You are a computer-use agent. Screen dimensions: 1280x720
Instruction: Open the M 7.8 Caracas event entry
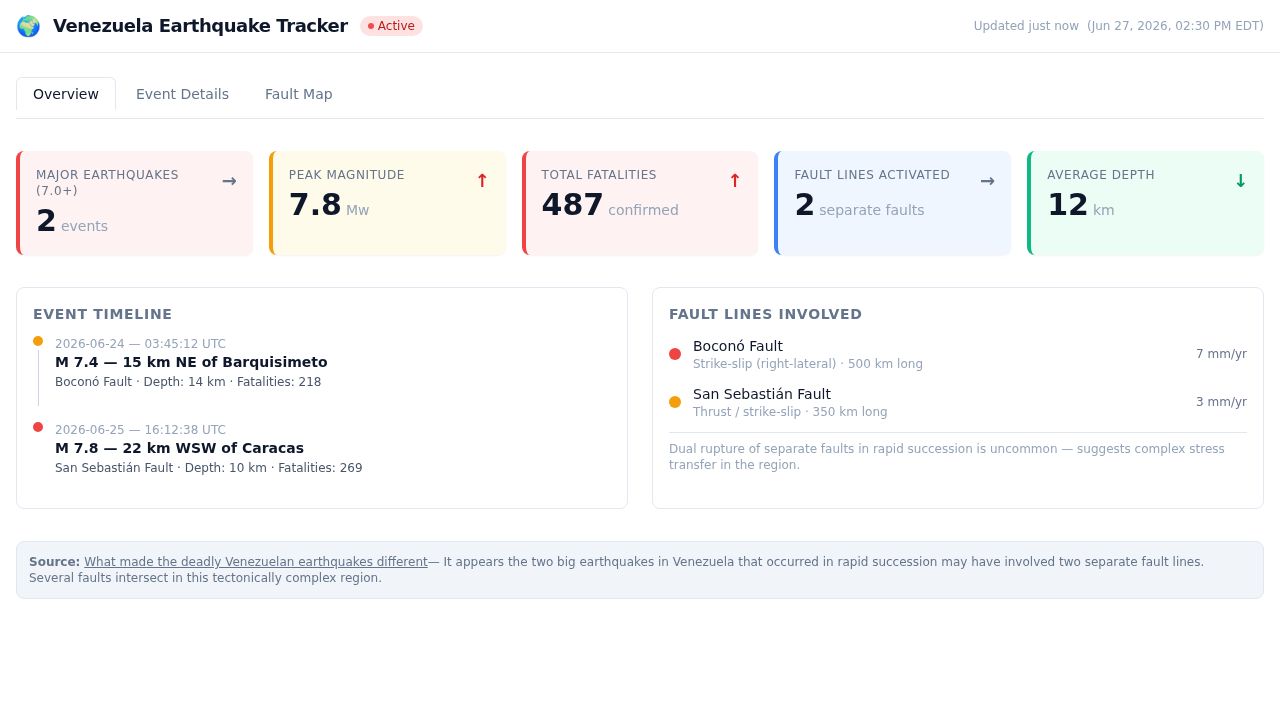209,448
